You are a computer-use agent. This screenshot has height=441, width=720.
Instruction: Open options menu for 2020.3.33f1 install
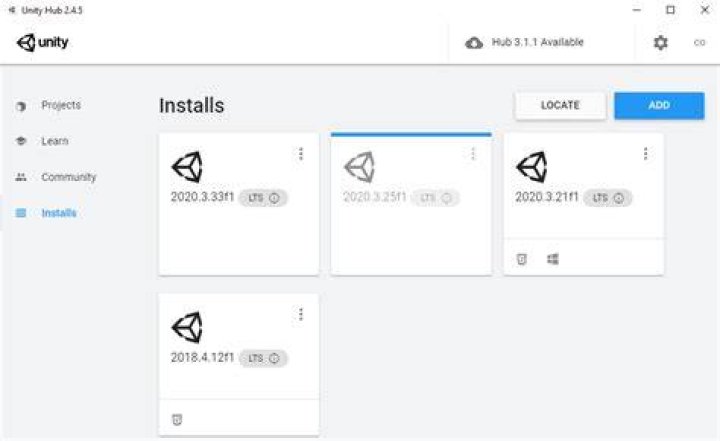[x=301, y=154]
